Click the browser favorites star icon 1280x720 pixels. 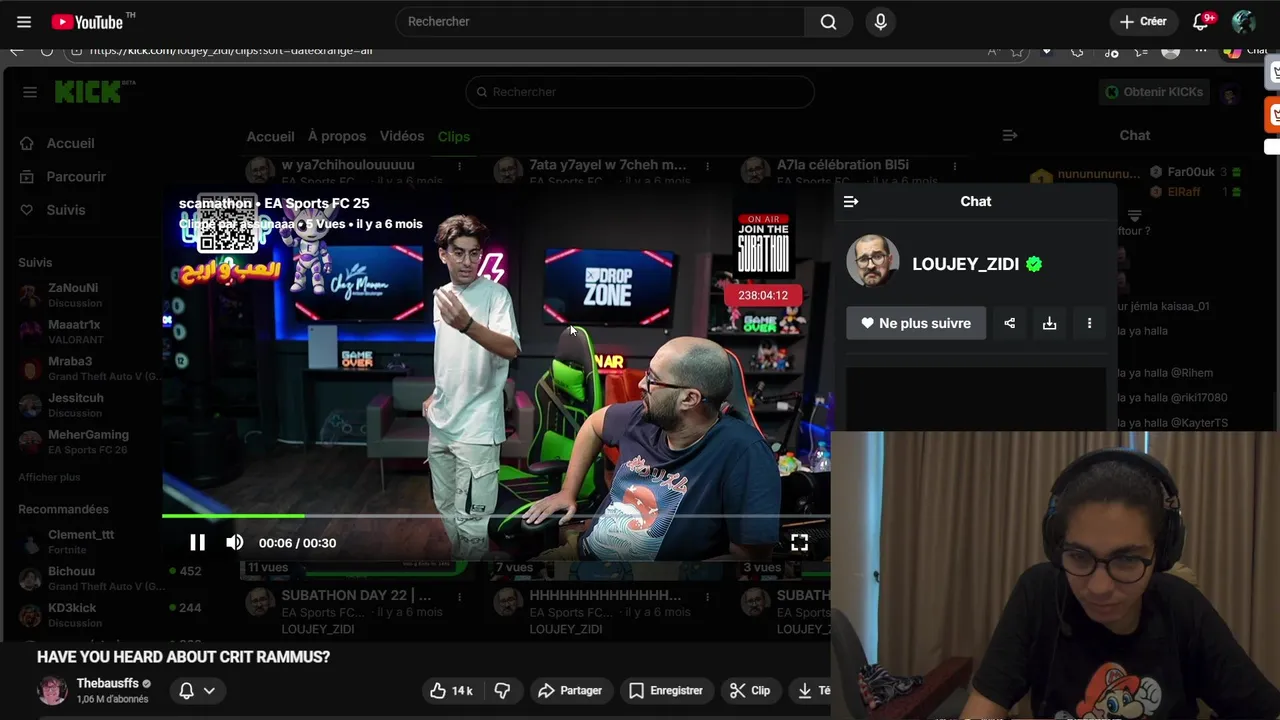pyautogui.click(x=1017, y=51)
